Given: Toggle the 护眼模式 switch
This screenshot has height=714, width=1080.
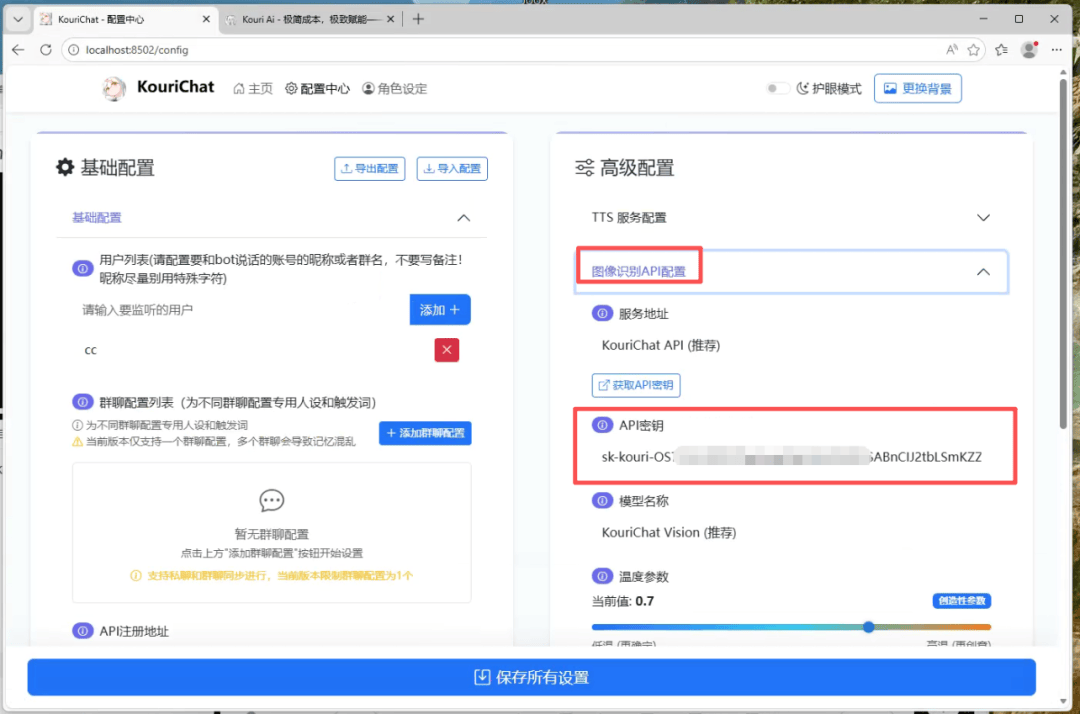Looking at the screenshot, I should tap(777, 88).
